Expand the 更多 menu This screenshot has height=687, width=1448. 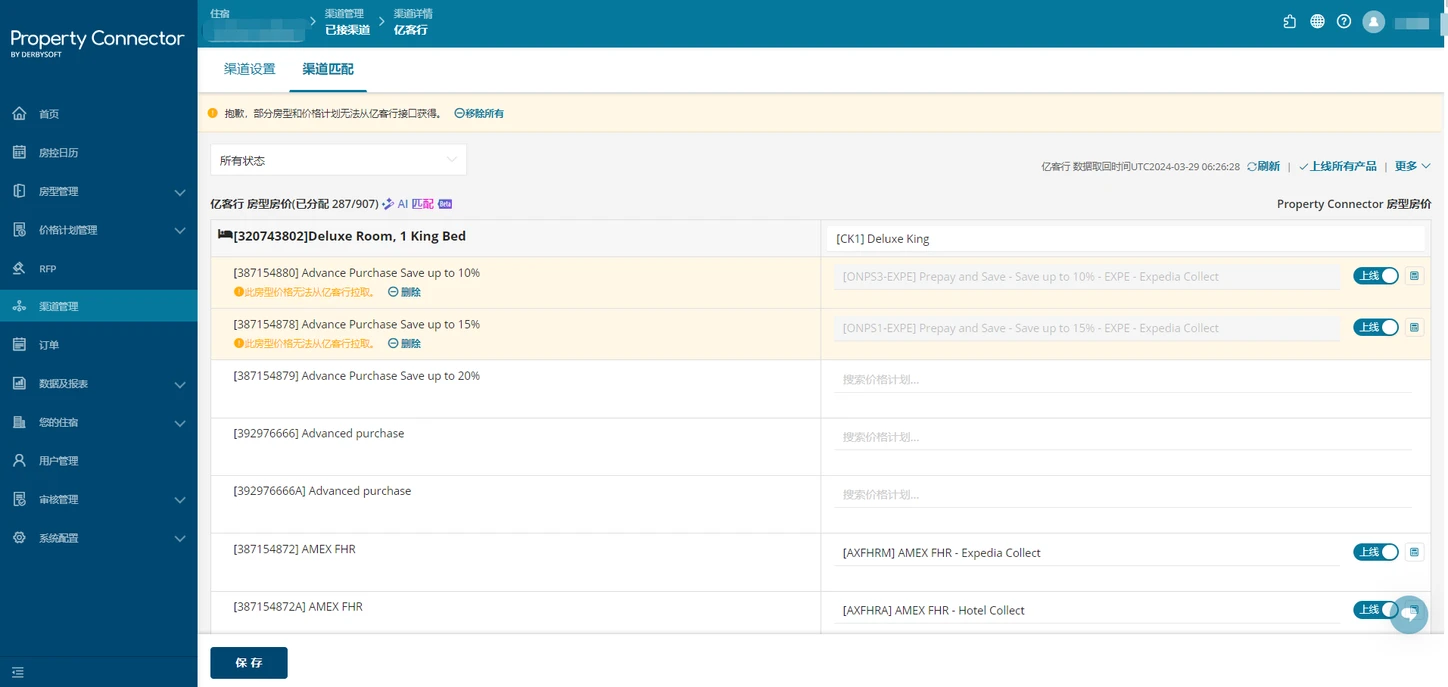point(1413,166)
